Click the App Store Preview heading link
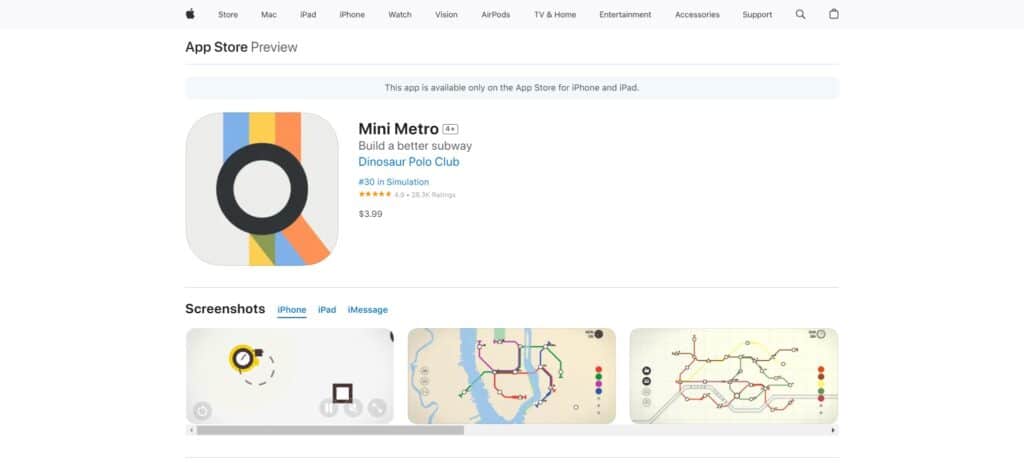 (x=241, y=47)
